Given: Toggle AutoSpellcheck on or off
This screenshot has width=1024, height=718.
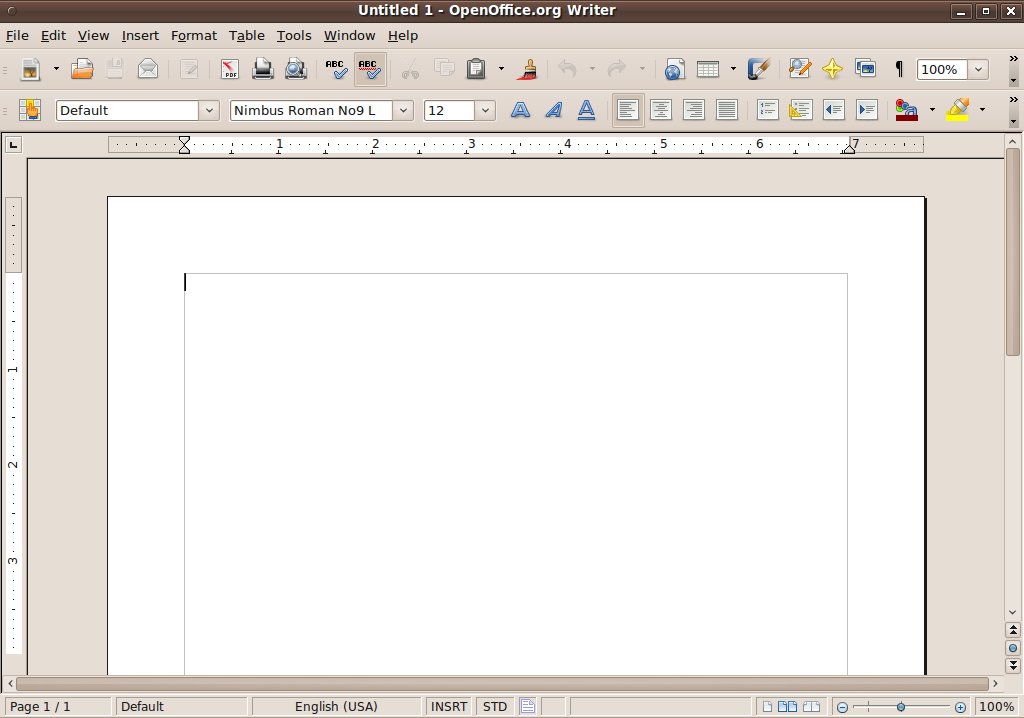Looking at the screenshot, I should tap(369, 69).
